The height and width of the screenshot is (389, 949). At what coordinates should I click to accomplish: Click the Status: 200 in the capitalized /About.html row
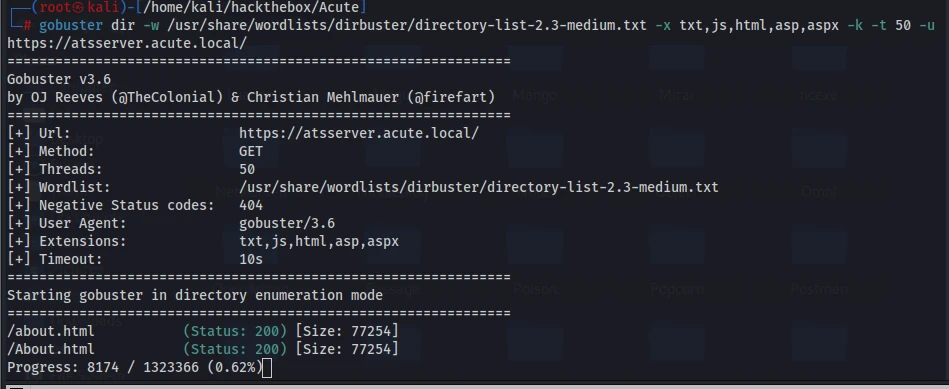click(235, 349)
